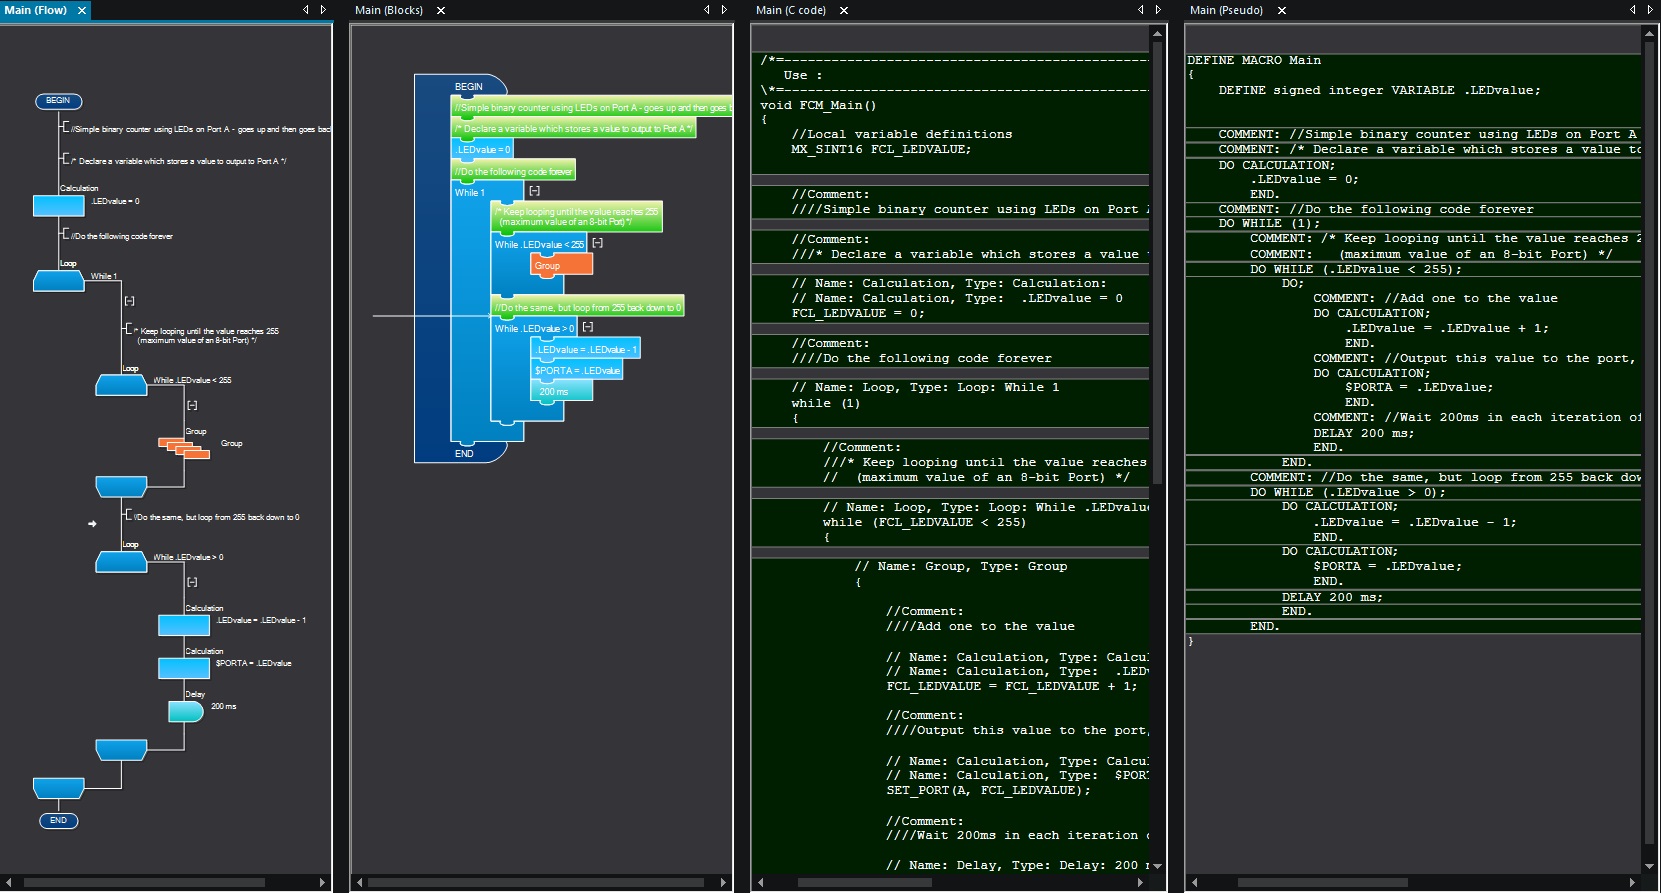Collapse While LEDvalue < 255 loop in flowchart

[x=192, y=405]
